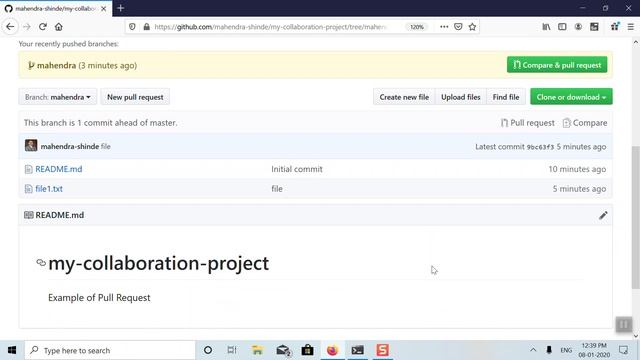Click 'This branch is 1 commit ahead of master.'
Screen dimensions: 640x360
100,123
